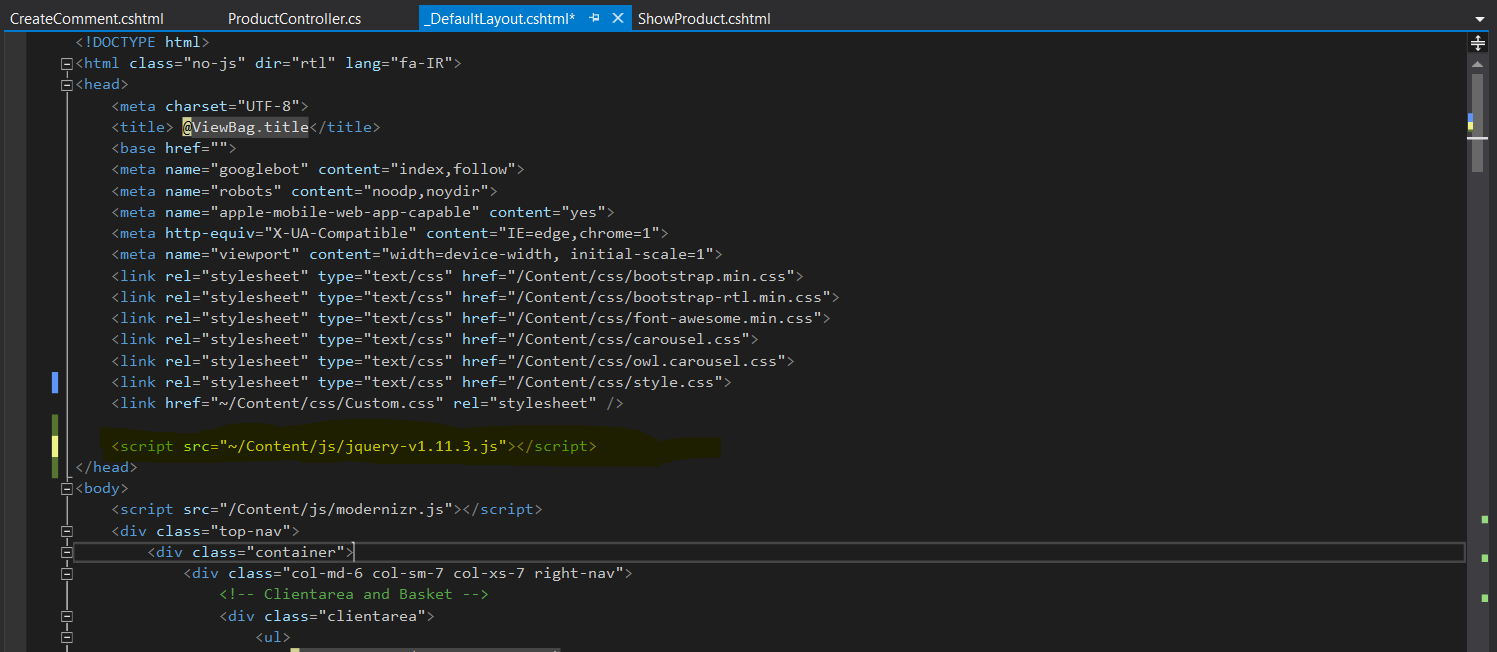This screenshot has height=652, width=1497.
Task: Collapse the container div block
Action: (x=67, y=553)
